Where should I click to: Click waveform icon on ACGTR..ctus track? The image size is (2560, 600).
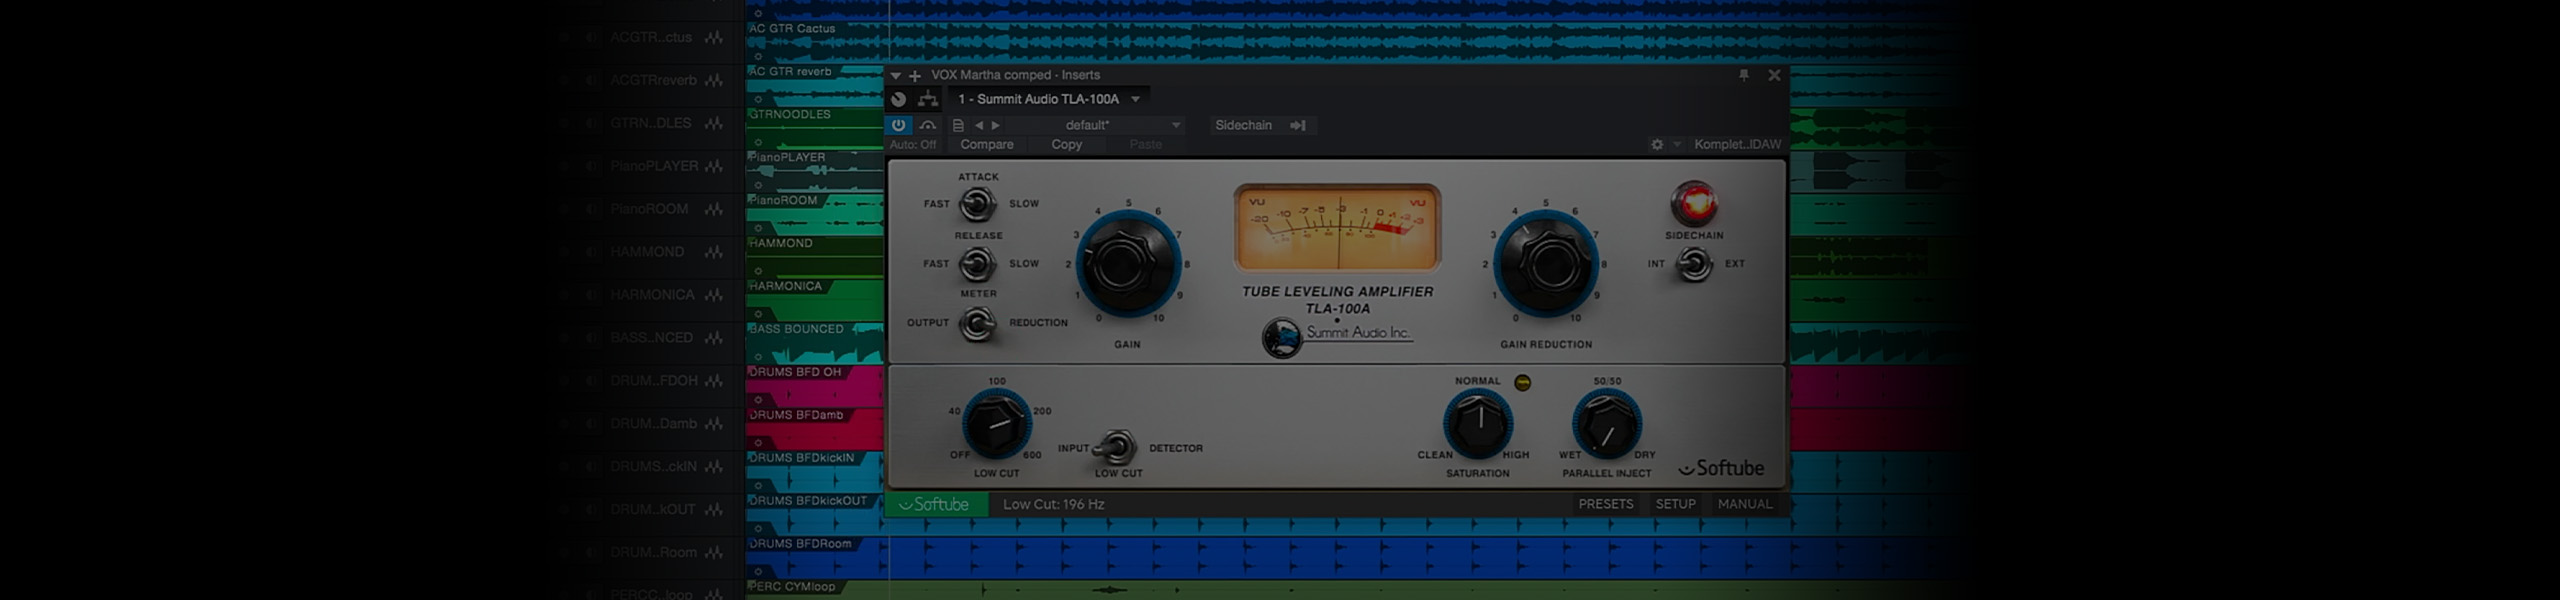(713, 37)
